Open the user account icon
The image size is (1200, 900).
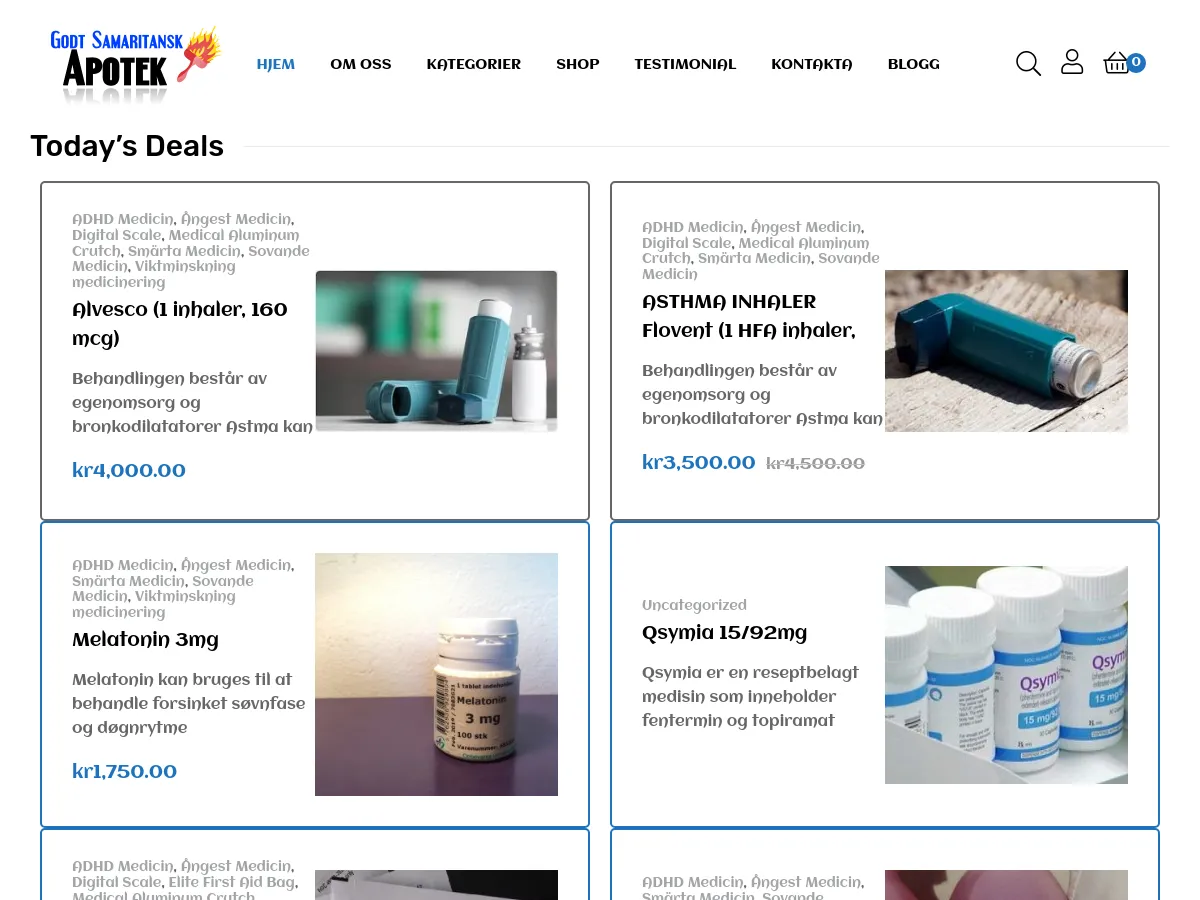pos(1072,62)
